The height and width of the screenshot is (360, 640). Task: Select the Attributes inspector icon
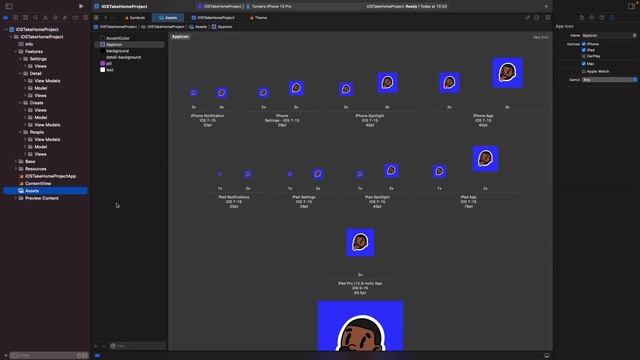point(612,18)
